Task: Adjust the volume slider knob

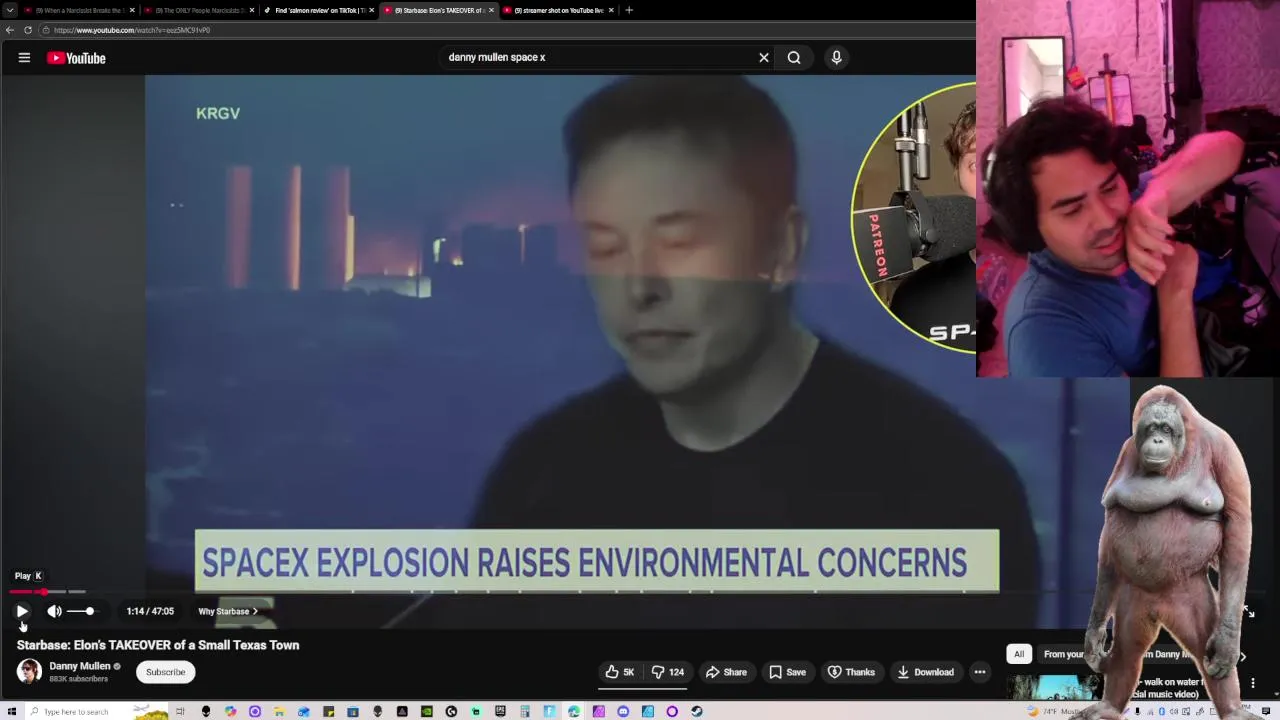Action: click(x=90, y=611)
